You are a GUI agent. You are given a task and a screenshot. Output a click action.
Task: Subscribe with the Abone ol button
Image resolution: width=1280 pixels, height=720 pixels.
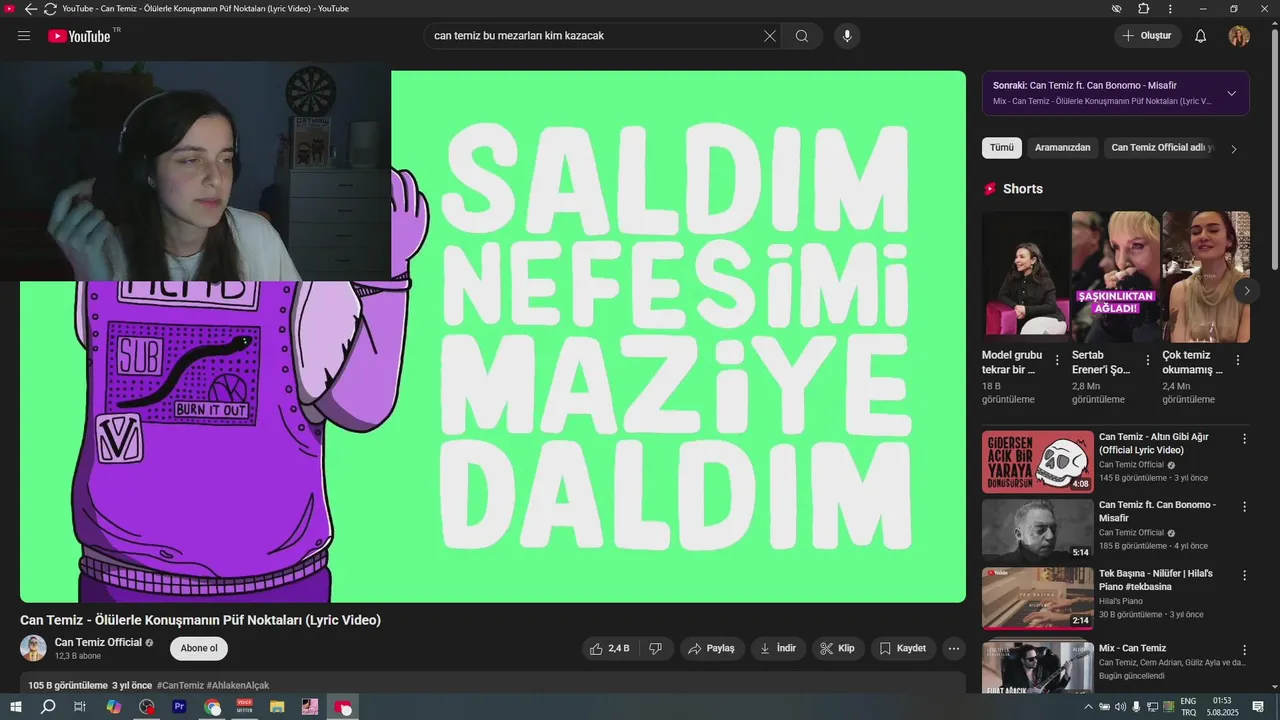click(199, 648)
